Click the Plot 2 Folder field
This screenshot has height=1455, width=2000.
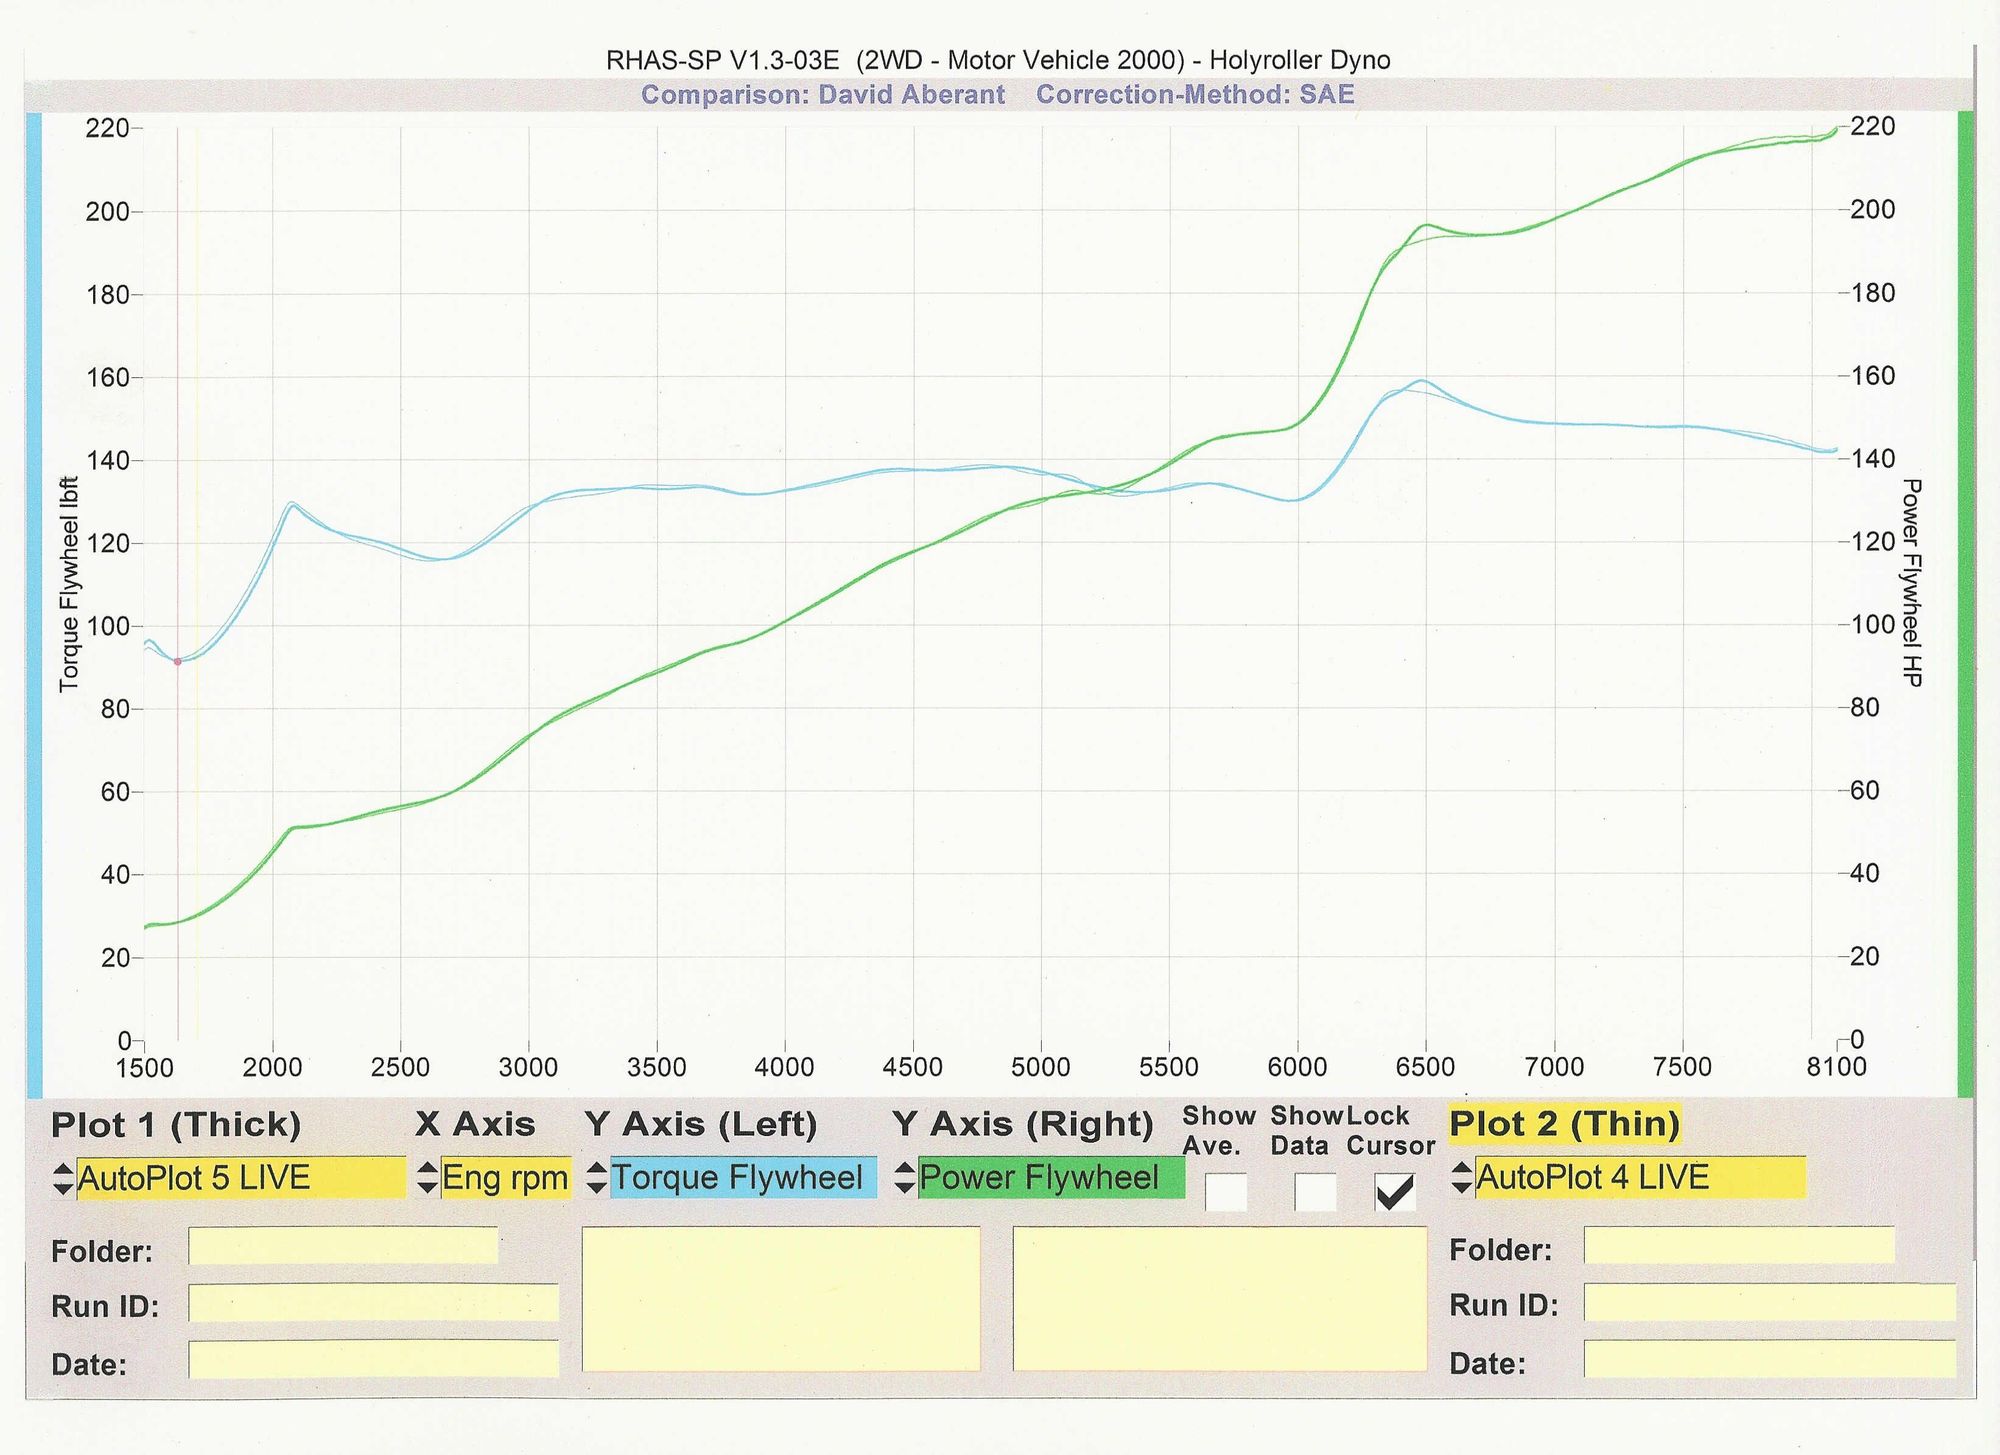(x=1739, y=1245)
